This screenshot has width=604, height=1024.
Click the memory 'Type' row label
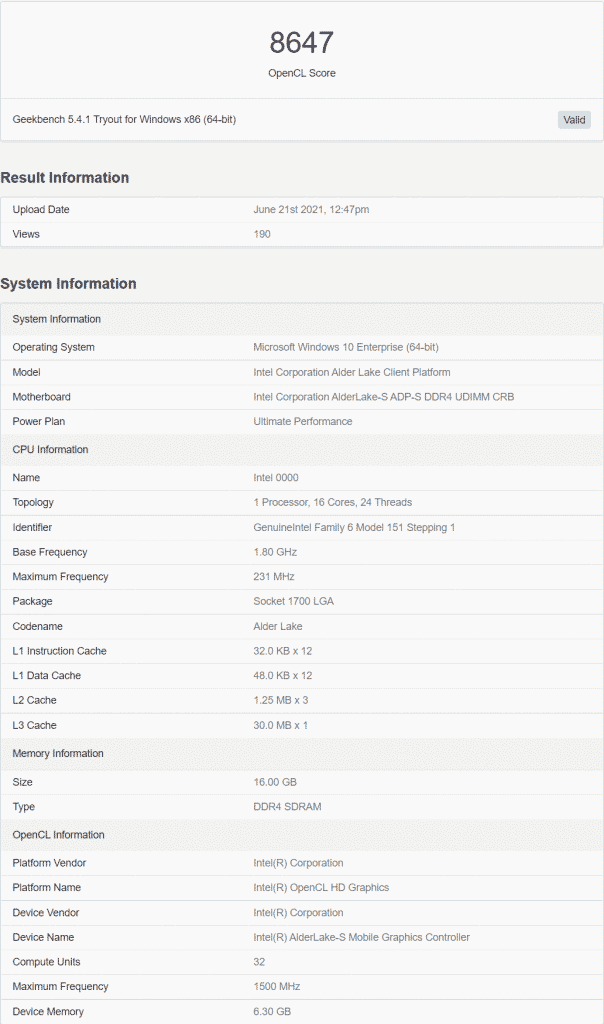(24, 807)
